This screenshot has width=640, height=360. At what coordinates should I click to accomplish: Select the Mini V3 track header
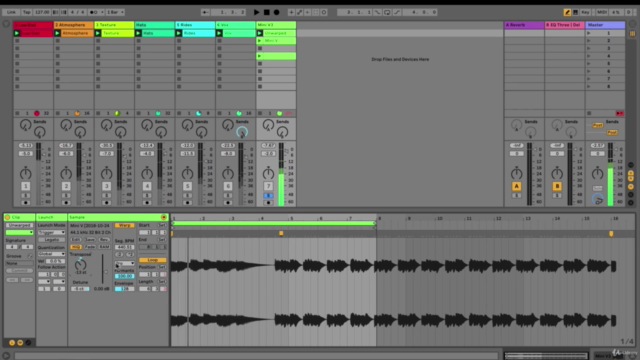(276, 25)
